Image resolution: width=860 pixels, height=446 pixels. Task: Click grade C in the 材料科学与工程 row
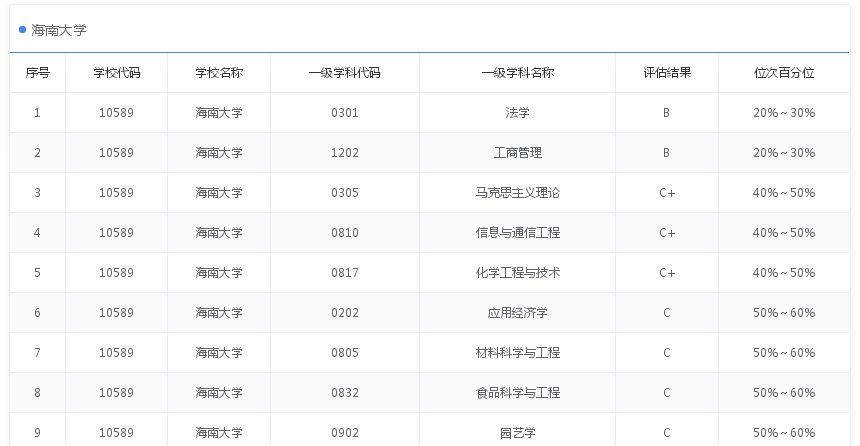click(x=666, y=353)
